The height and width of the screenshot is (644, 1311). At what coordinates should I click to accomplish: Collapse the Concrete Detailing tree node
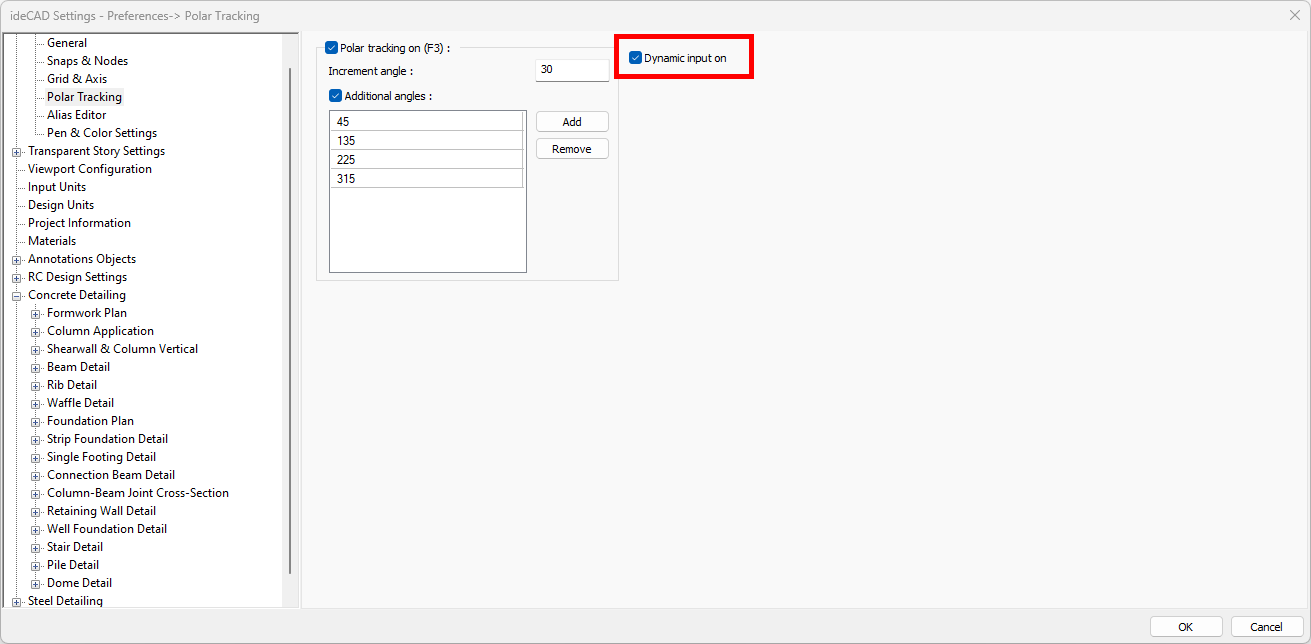pos(17,296)
